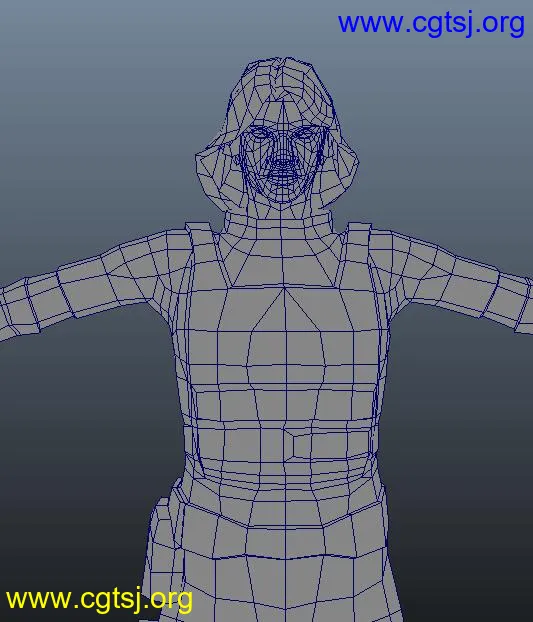Image resolution: width=533 pixels, height=622 pixels.
Task: Select the wireframe character's nose
Action: click(x=283, y=153)
